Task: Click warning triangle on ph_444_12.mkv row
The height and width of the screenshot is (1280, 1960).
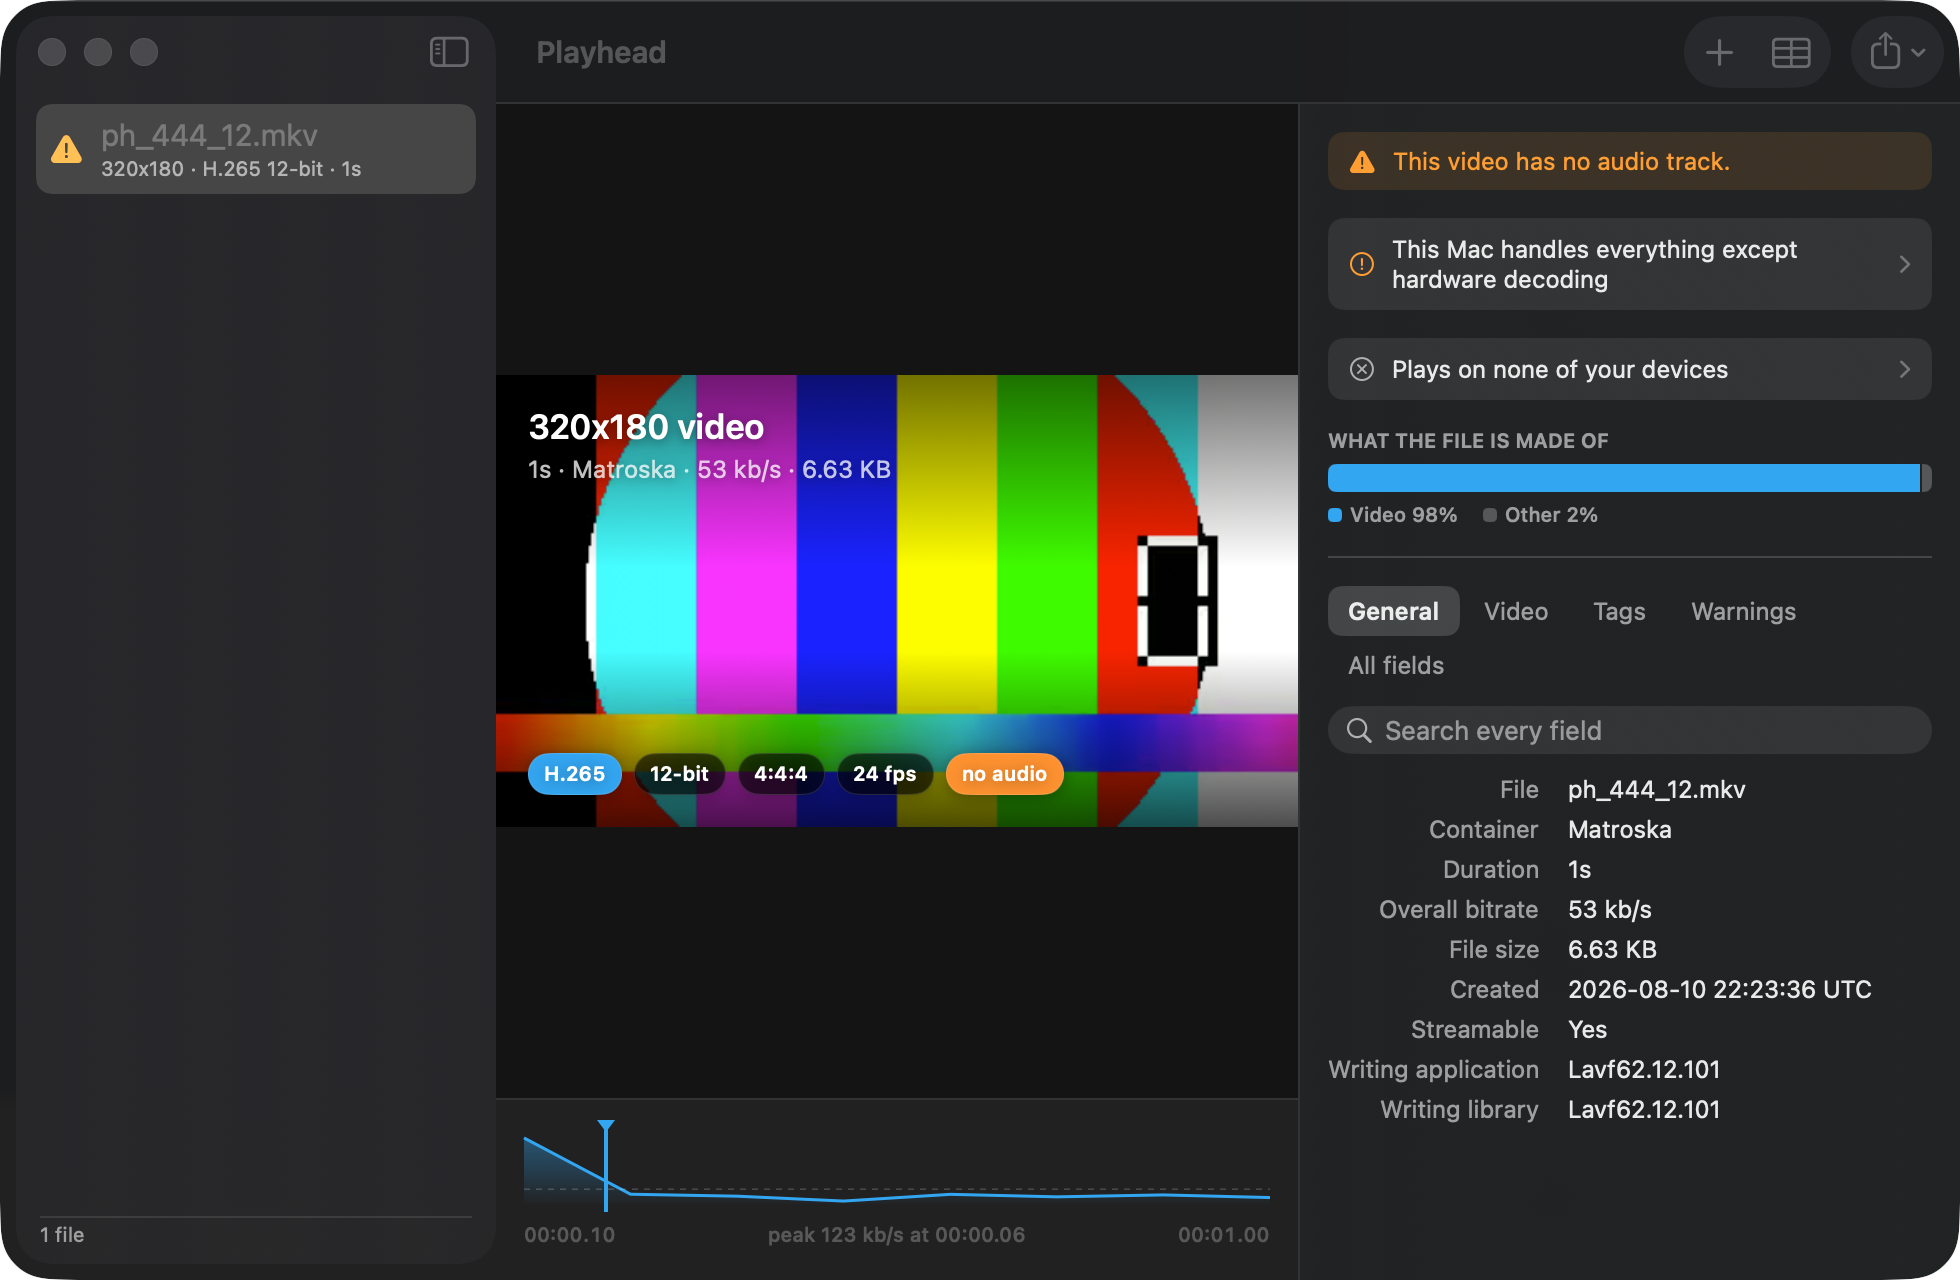Action: coord(67,149)
